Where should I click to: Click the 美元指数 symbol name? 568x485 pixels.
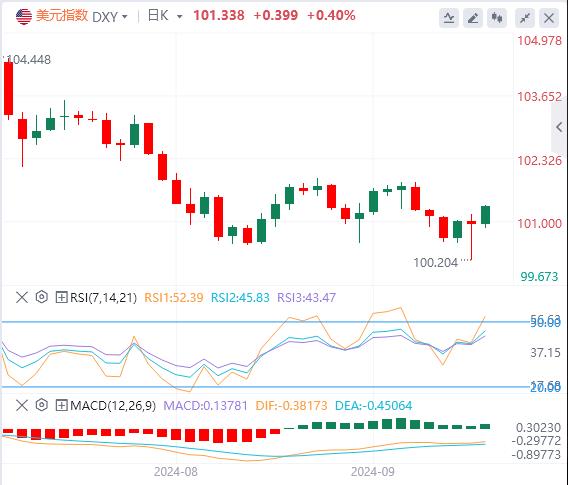tap(62, 16)
